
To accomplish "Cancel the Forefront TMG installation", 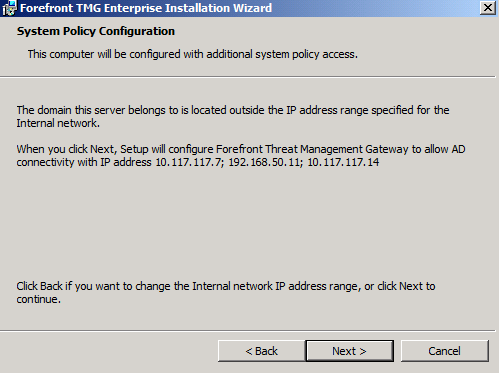I will pyautogui.click(x=445, y=351).
